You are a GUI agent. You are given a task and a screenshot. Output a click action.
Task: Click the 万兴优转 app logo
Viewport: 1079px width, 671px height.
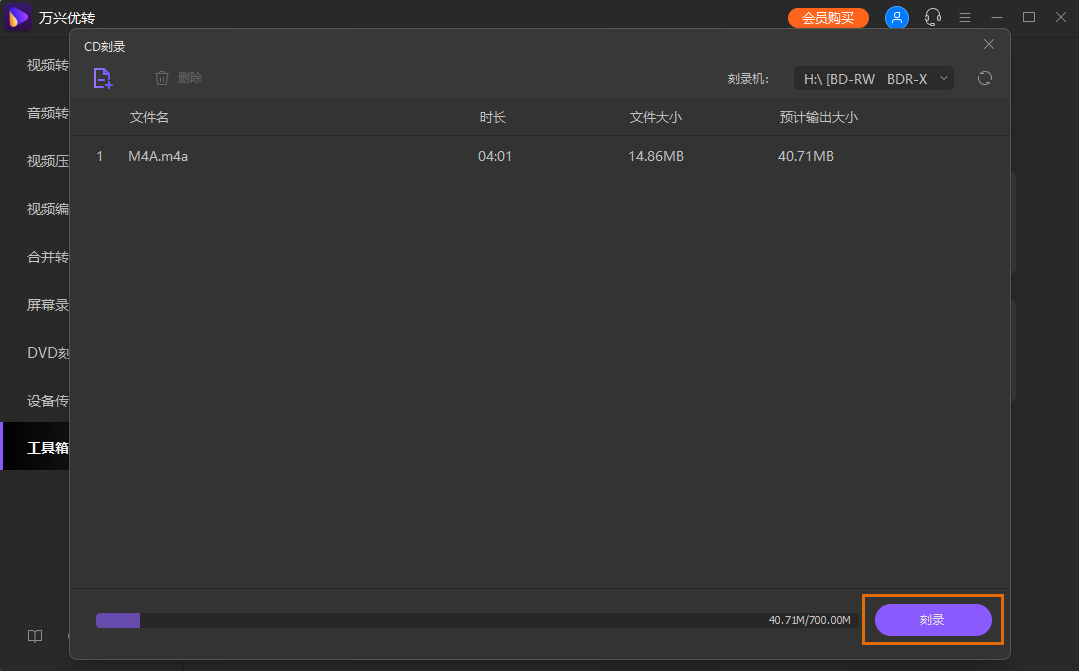point(18,17)
